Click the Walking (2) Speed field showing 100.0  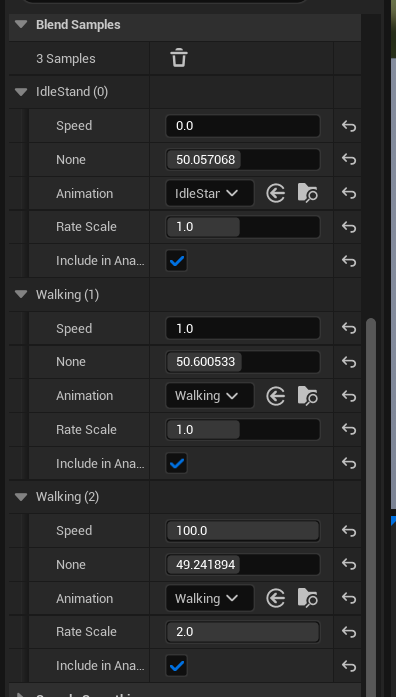coord(243,531)
